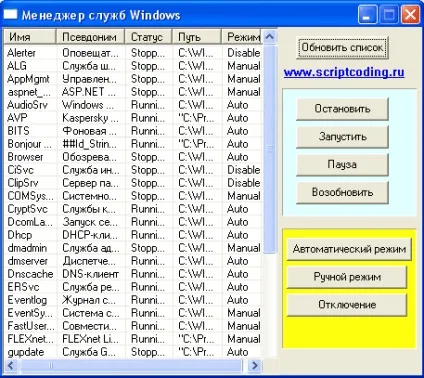This screenshot has height=378, width=424.
Task: Select the Eventlog service row
Action: pos(133,300)
